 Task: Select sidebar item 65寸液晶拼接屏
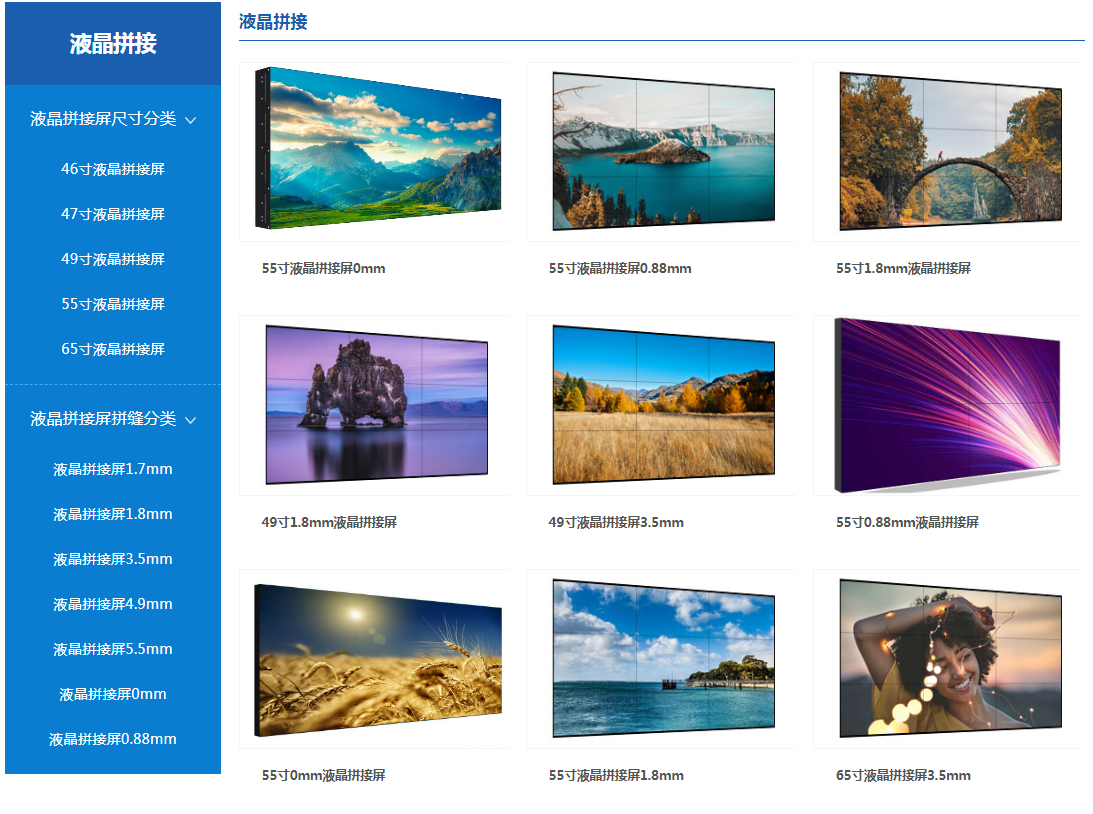(x=113, y=349)
